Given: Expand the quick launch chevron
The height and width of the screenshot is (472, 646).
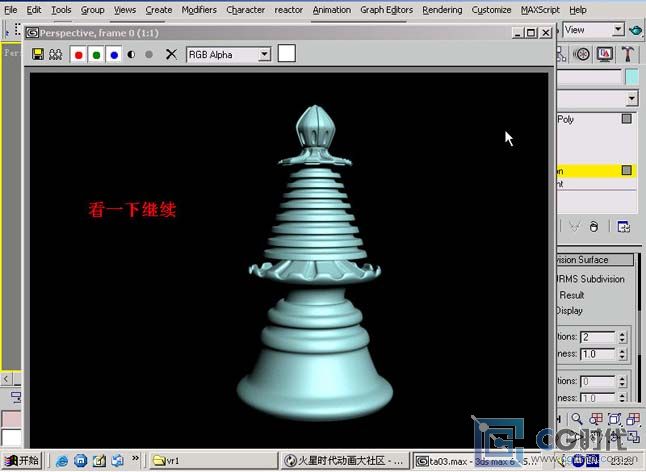Looking at the screenshot, I should (136, 458).
